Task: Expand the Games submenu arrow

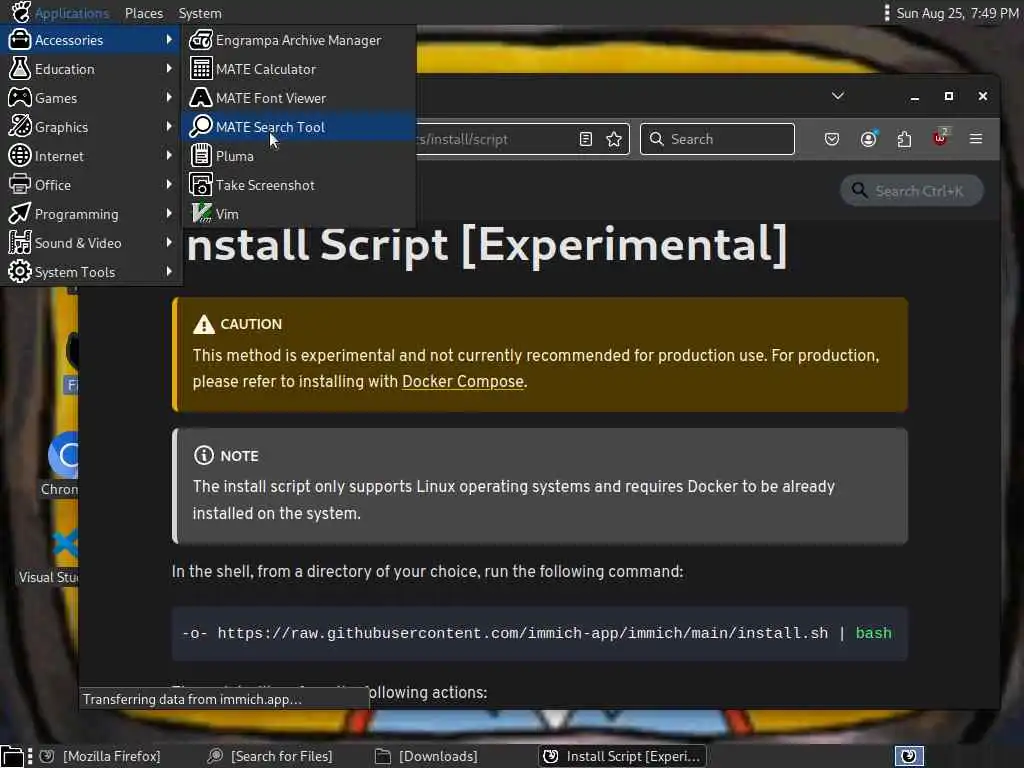Action: [x=169, y=97]
